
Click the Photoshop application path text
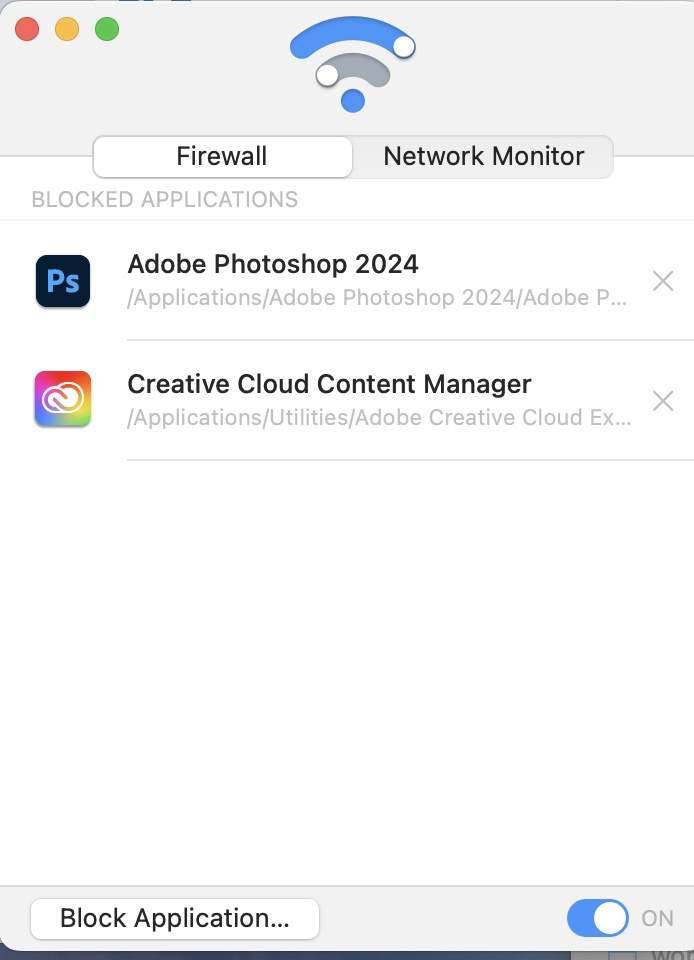(x=378, y=298)
